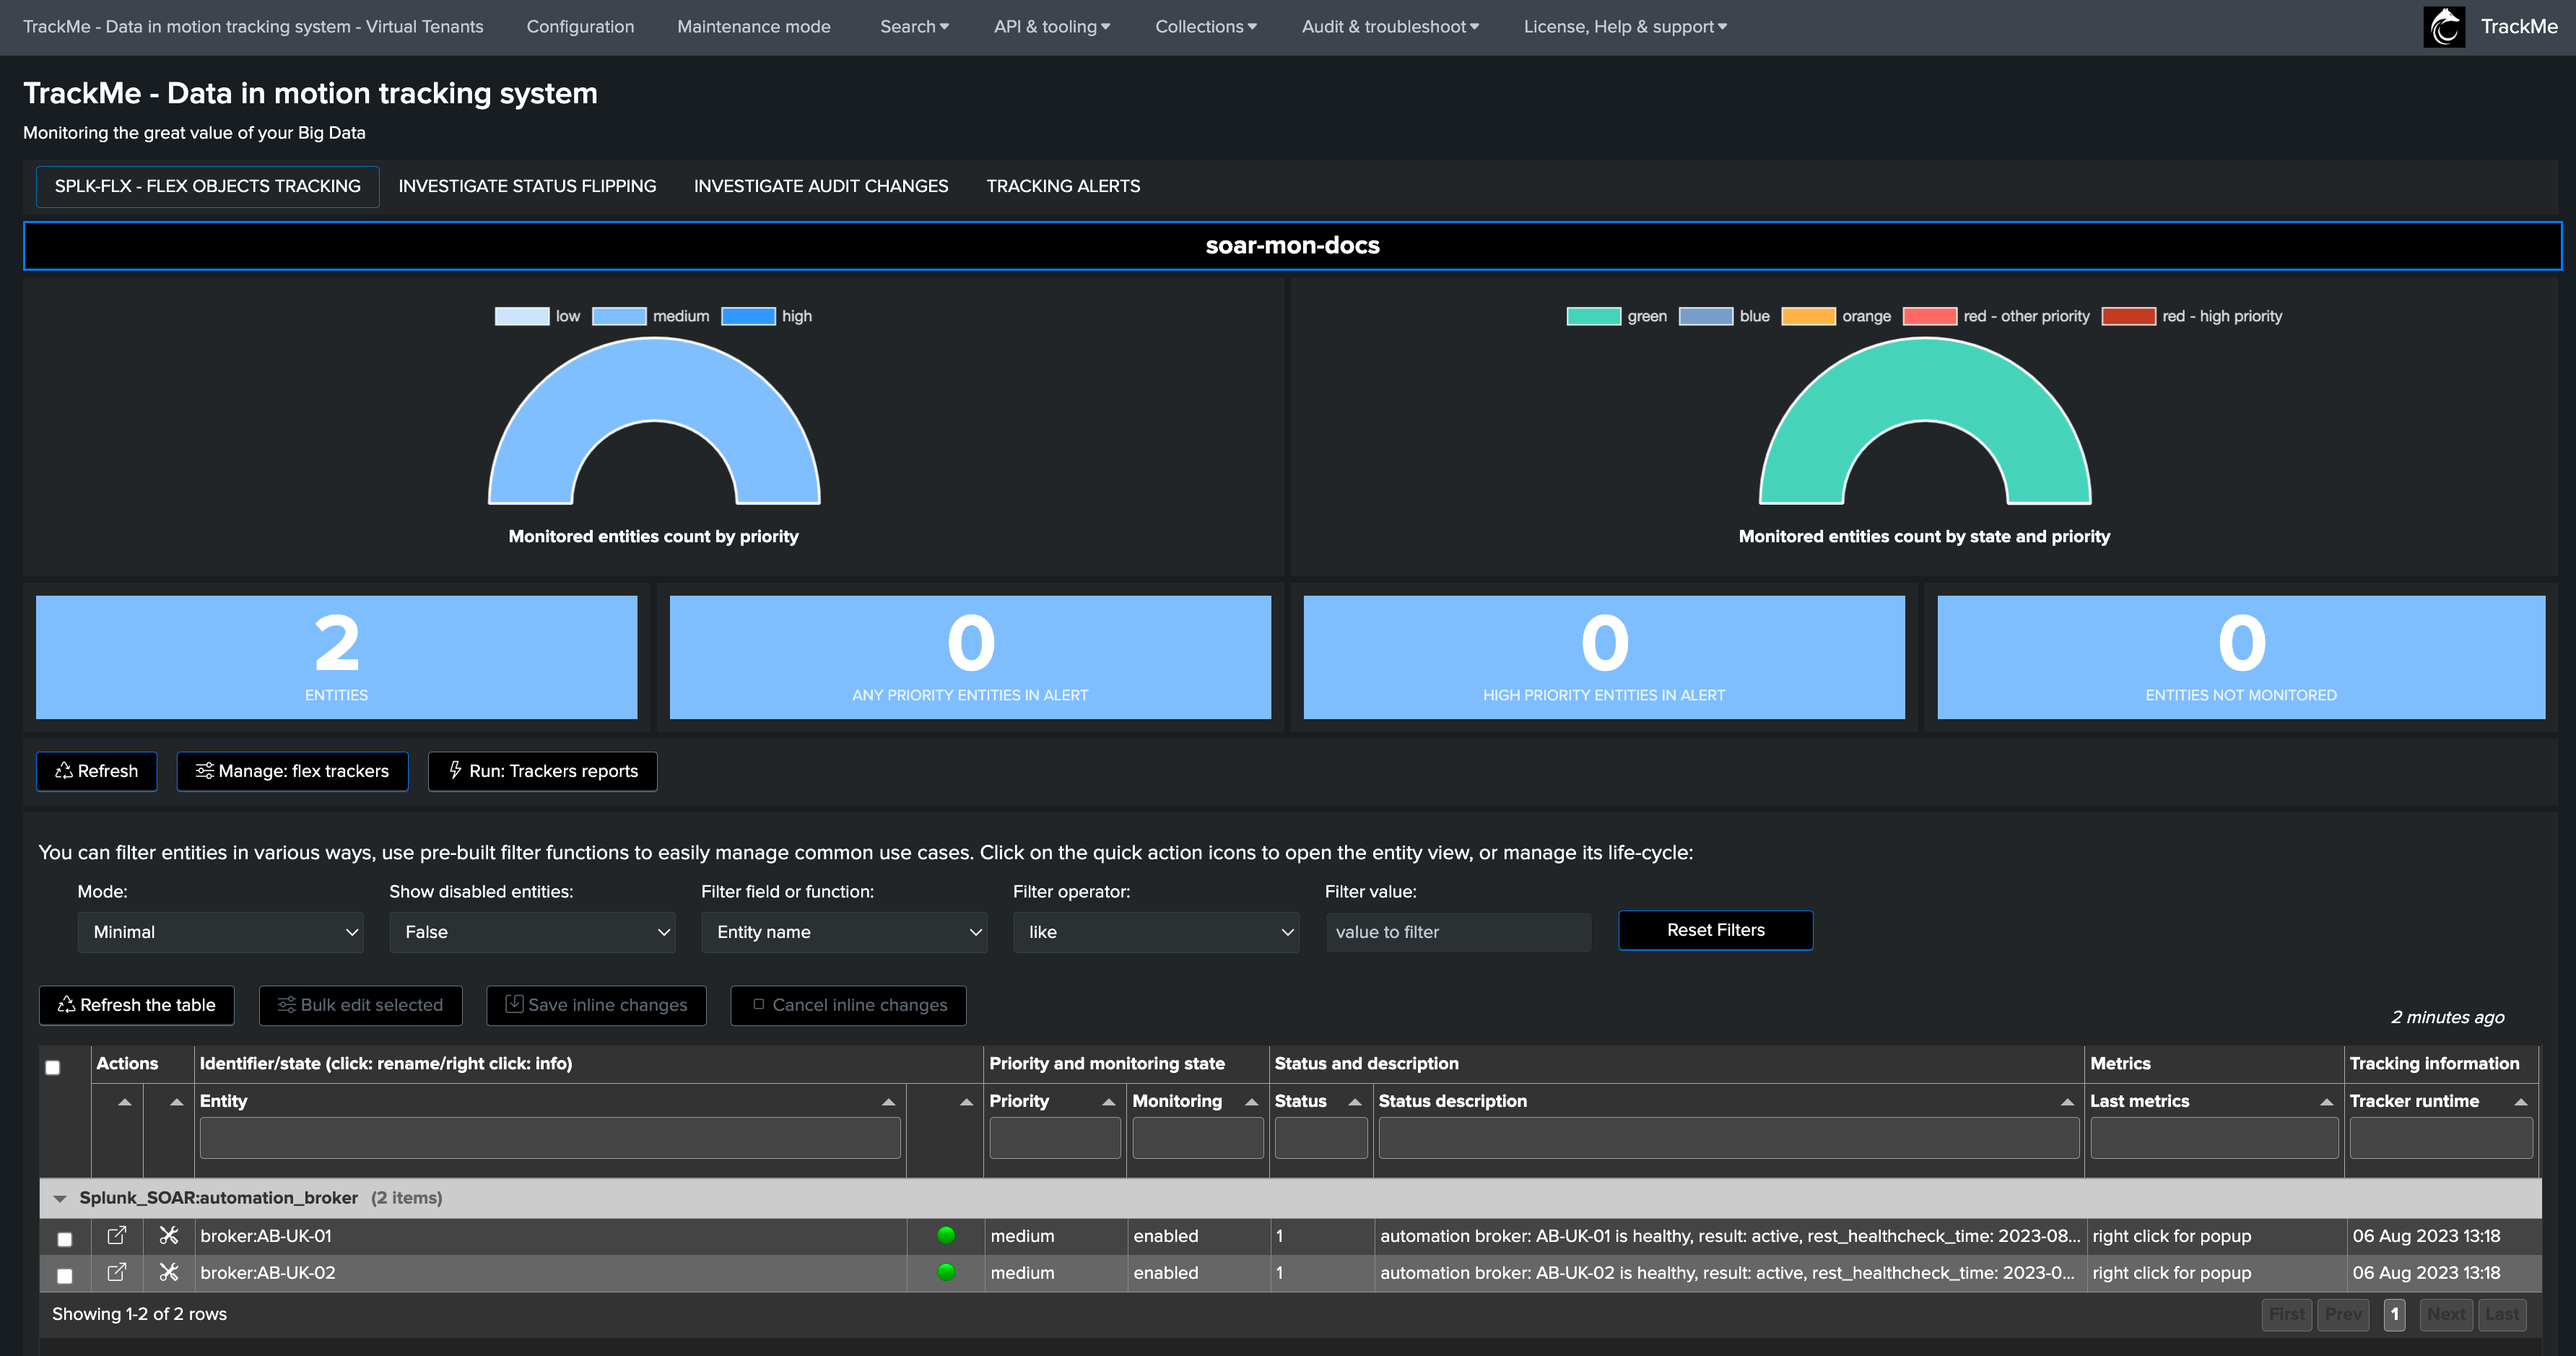Expand the Collections menu
Viewport: 2576px width, 1356px height.
coord(1206,27)
